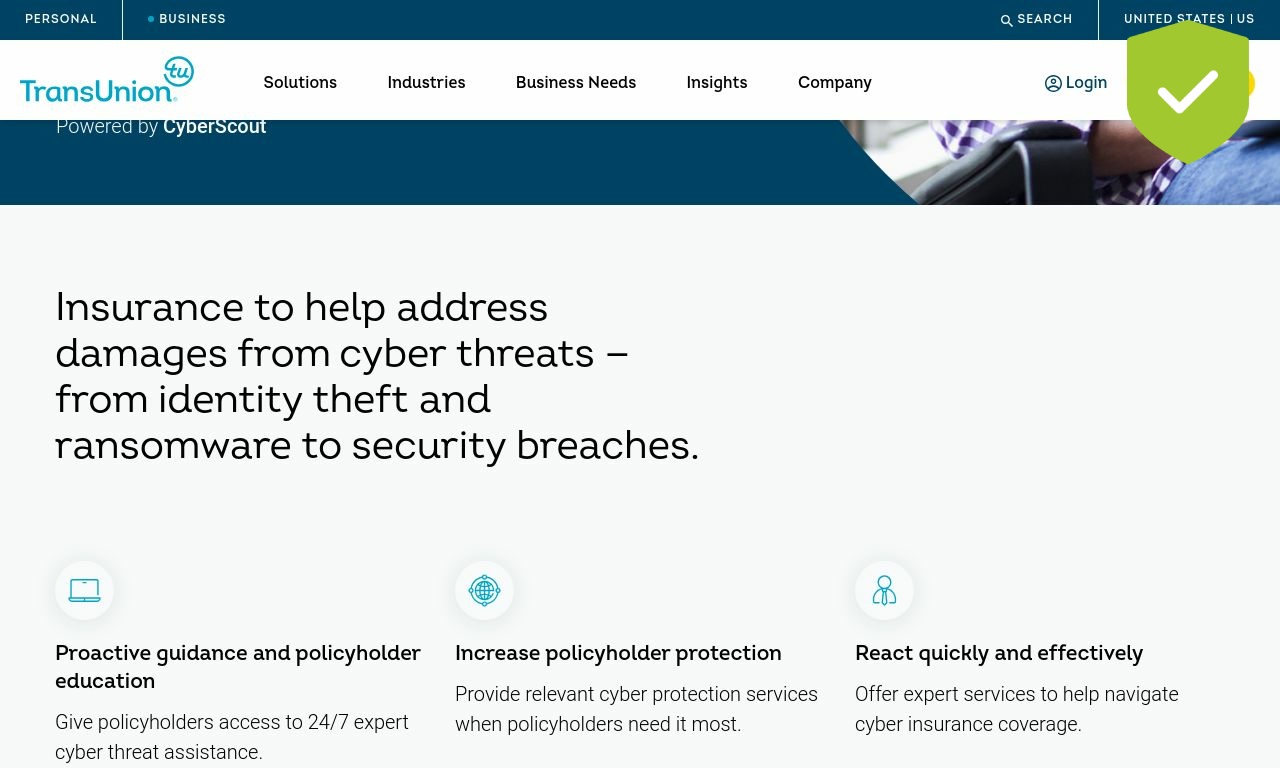
Task: Switch to the PERSONAL section
Action: 61,19
